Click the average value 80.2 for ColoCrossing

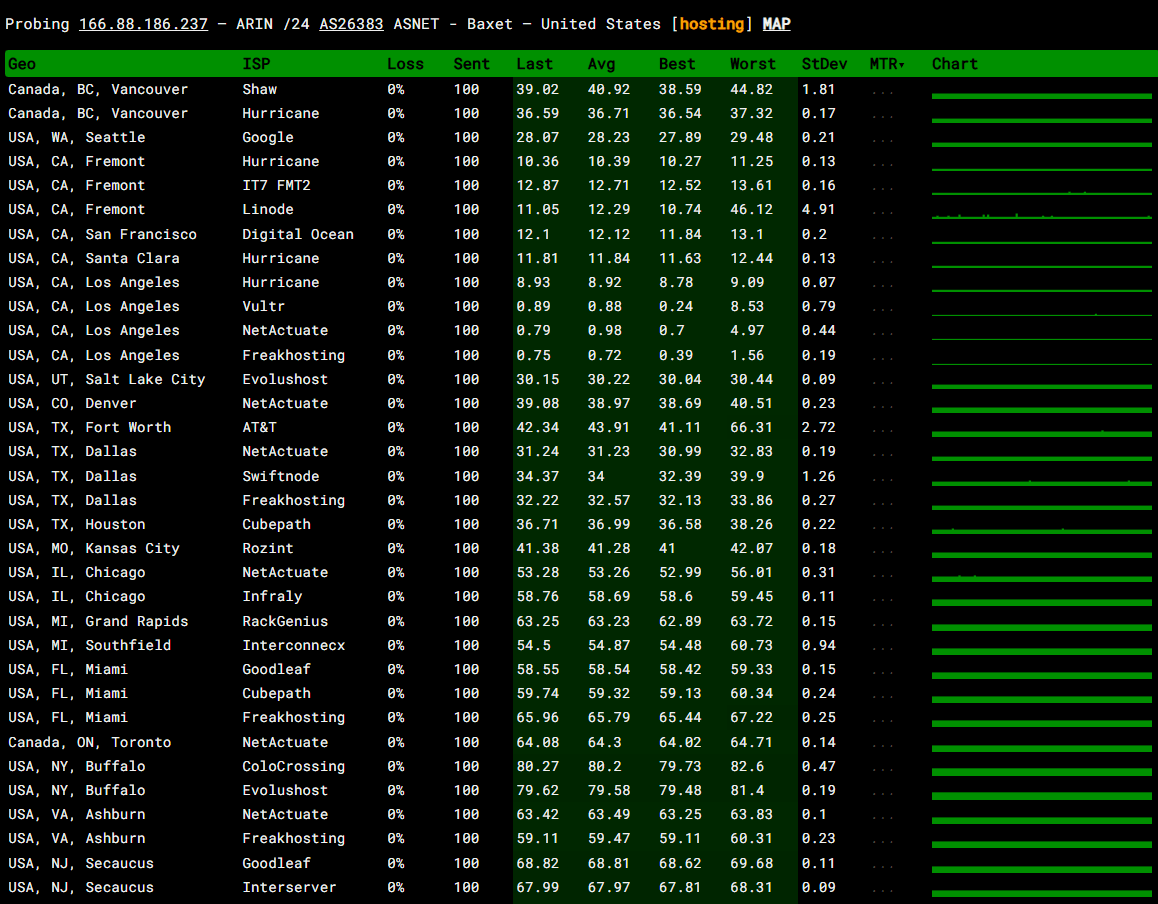[x=605, y=767]
